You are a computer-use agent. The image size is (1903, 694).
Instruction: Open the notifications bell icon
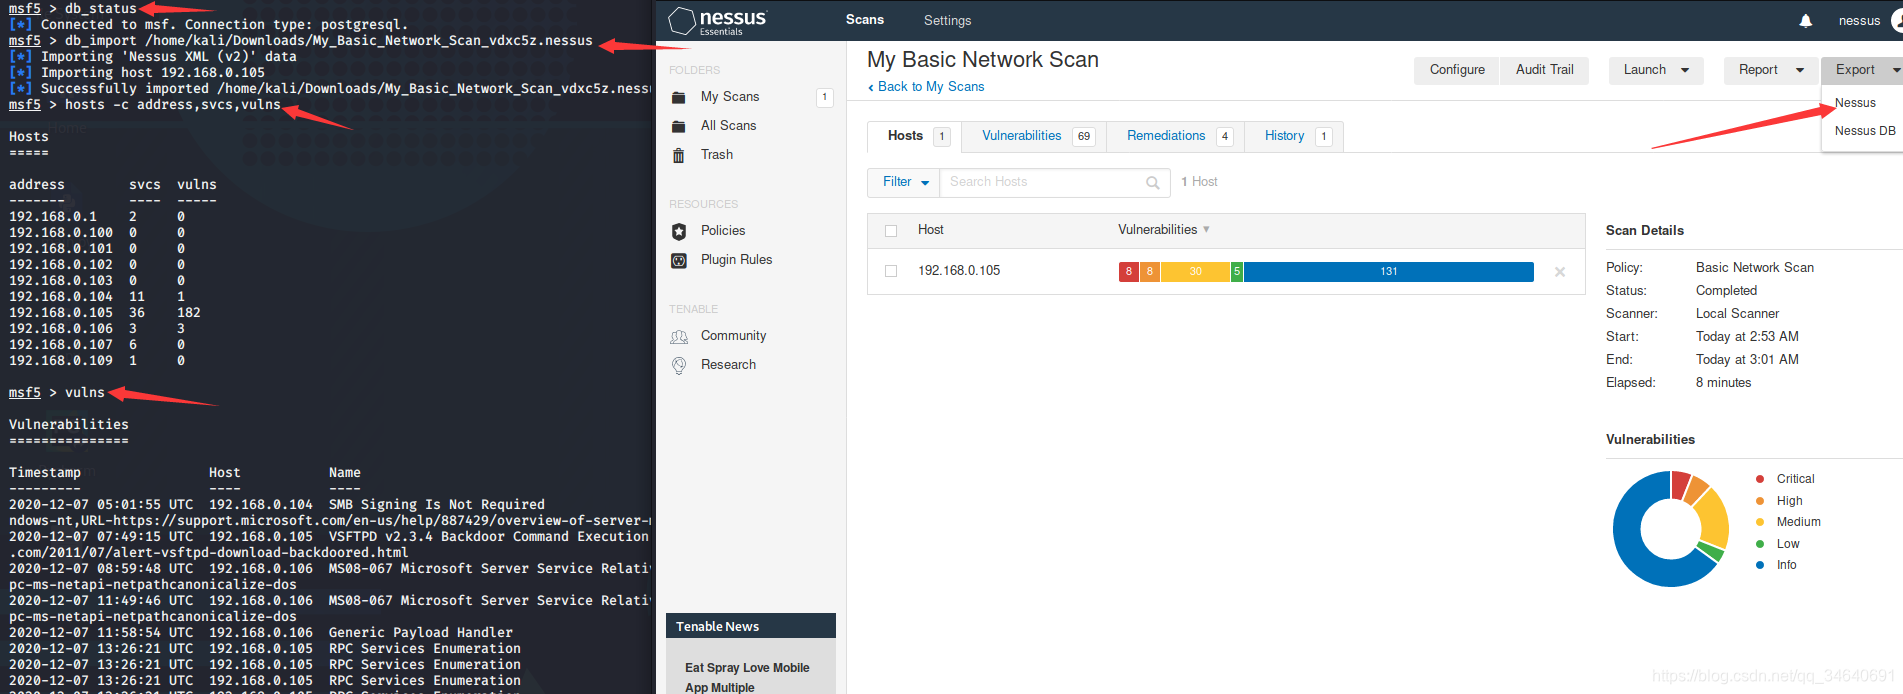tap(1806, 20)
